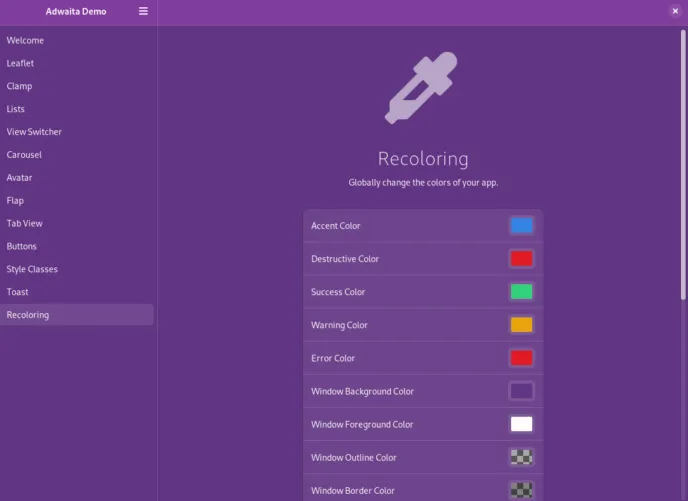Edit the Error Color swatch
The height and width of the screenshot is (501, 688).
pos(521,358)
